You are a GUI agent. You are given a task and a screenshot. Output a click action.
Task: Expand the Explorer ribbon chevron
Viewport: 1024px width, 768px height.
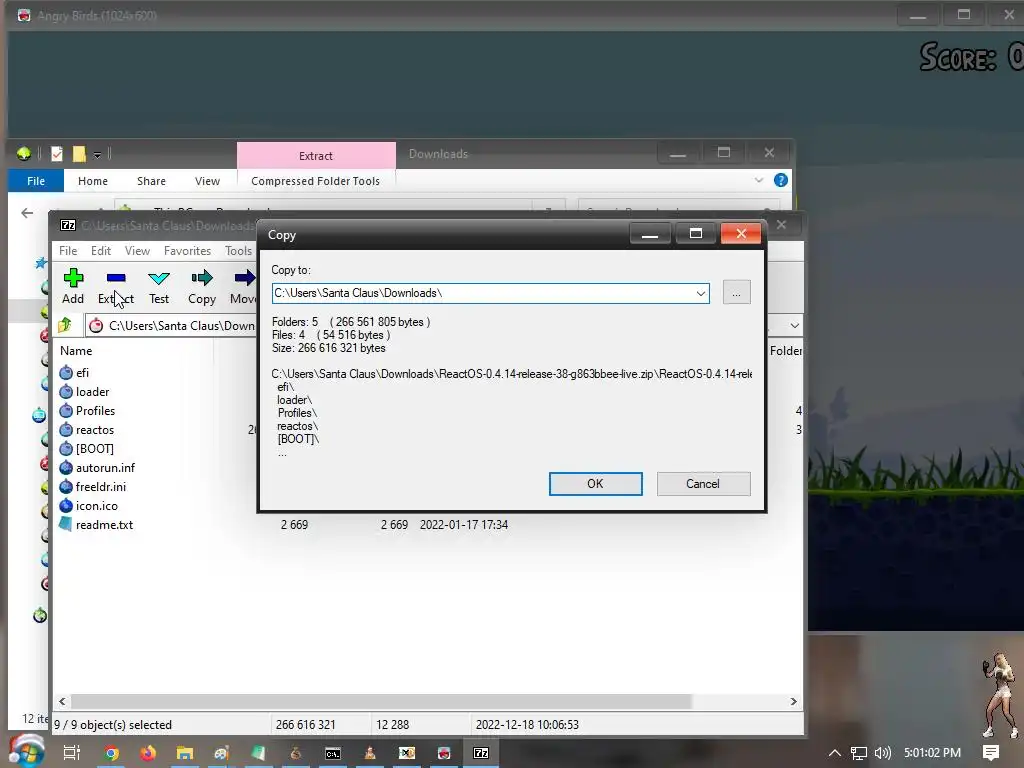click(759, 180)
